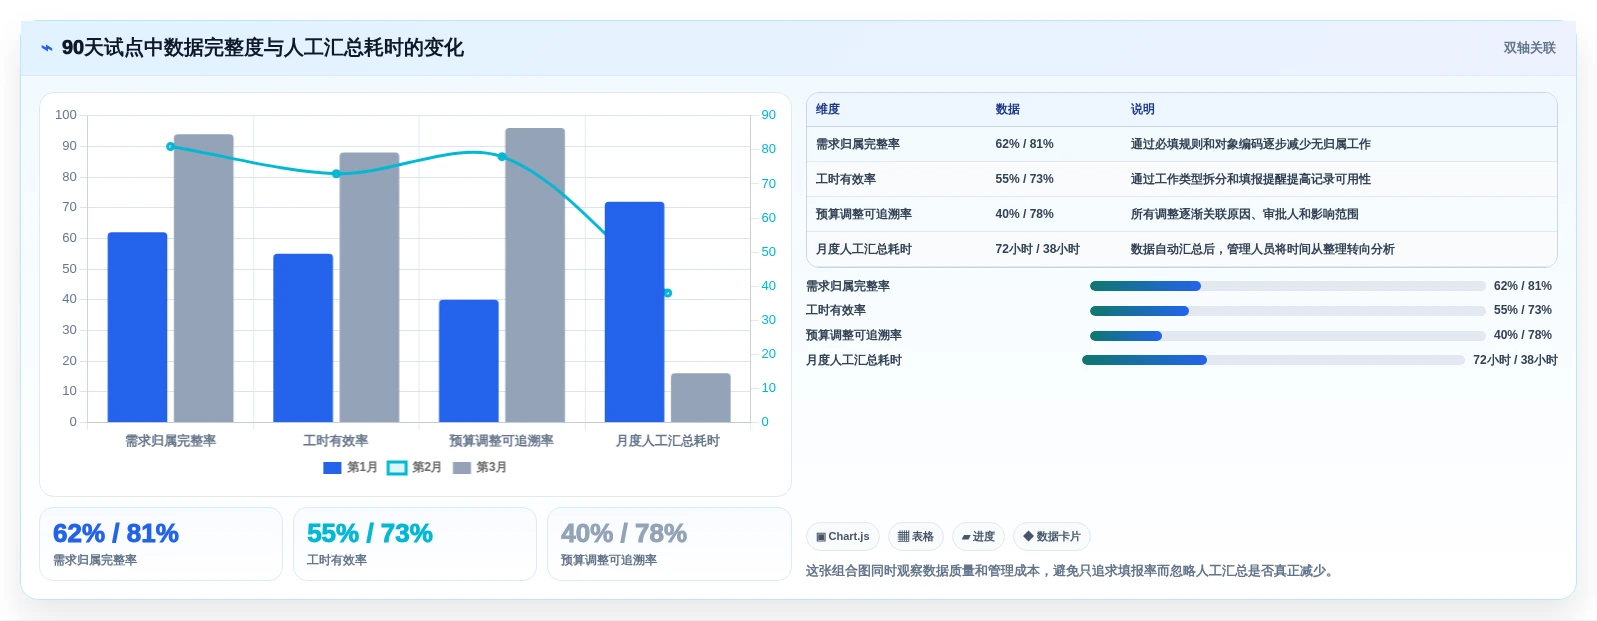This screenshot has width=1597, height=621.
Task: Click the line point over 月度人工汇总耗时
Action: coord(668,293)
